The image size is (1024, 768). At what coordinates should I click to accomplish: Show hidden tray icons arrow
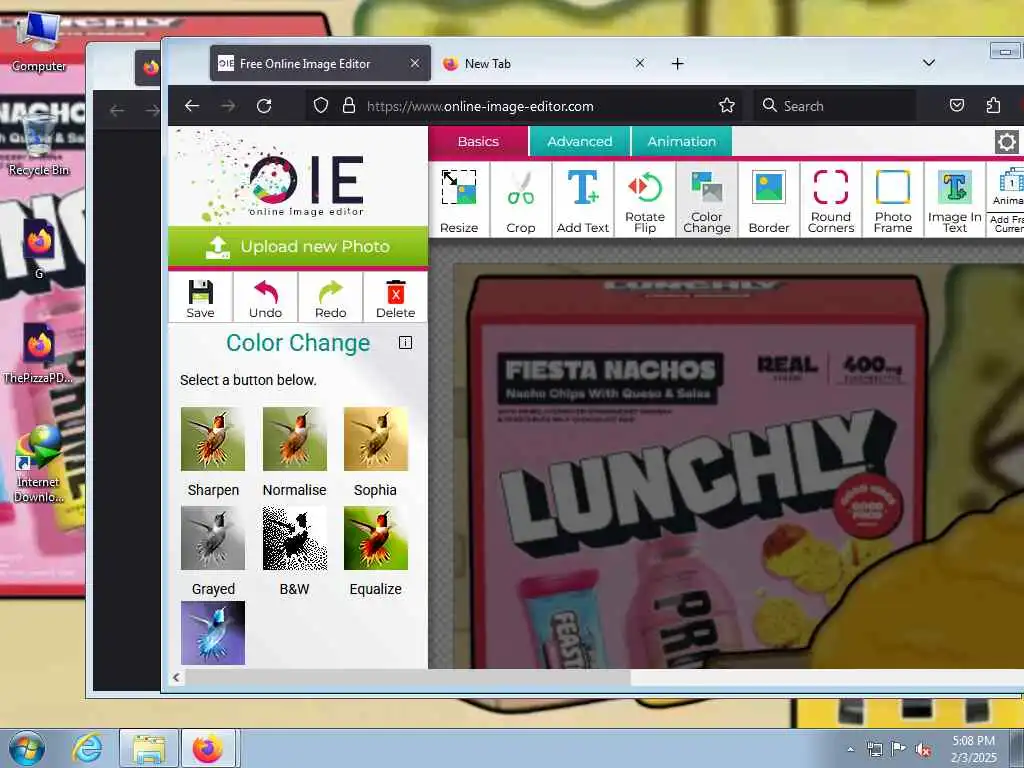[x=850, y=749]
